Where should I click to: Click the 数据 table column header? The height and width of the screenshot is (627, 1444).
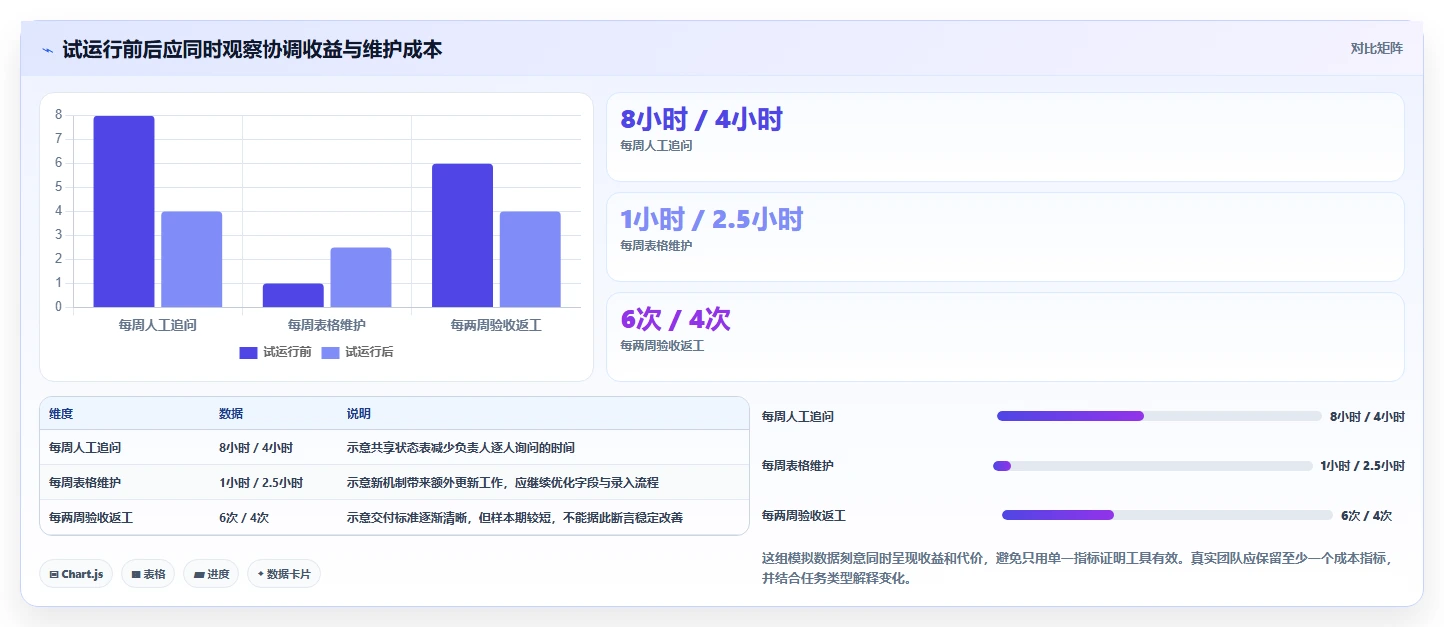pyautogui.click(x=231, y=414)
